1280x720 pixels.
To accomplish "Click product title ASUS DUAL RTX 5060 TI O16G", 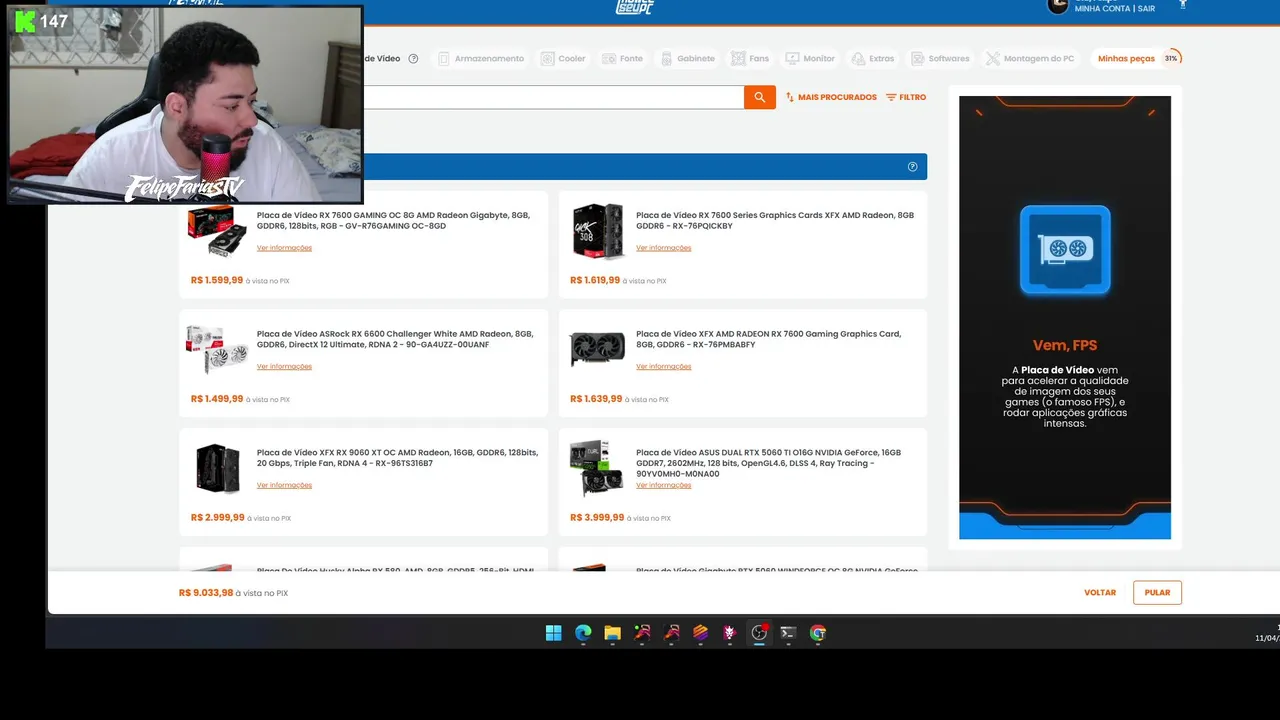I will pos(768,463).
